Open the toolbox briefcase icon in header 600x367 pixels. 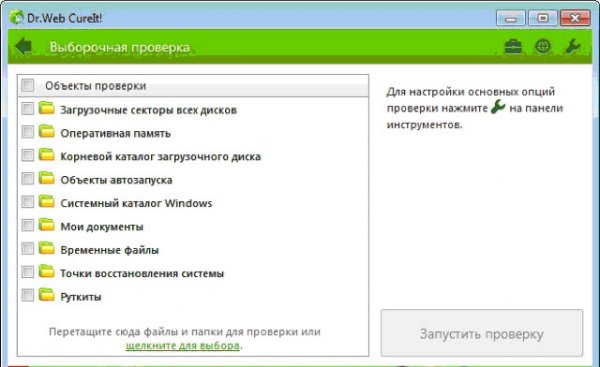(x=513, y=47)
